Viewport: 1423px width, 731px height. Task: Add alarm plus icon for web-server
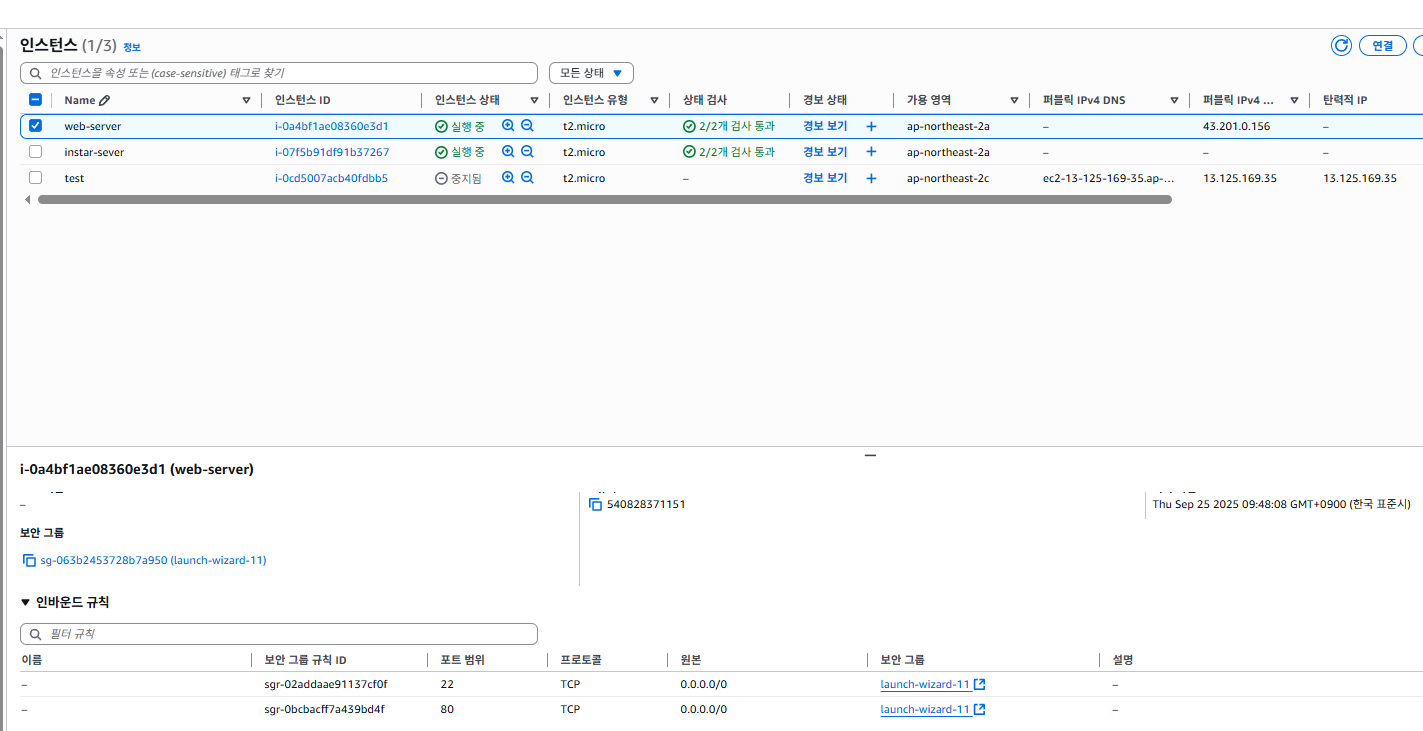coord(871,126)
